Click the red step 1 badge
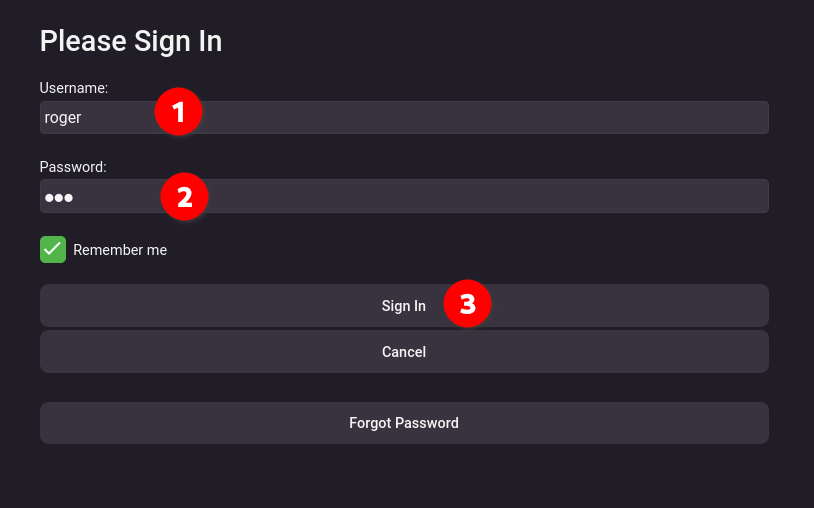 click(x=179, y=112)
